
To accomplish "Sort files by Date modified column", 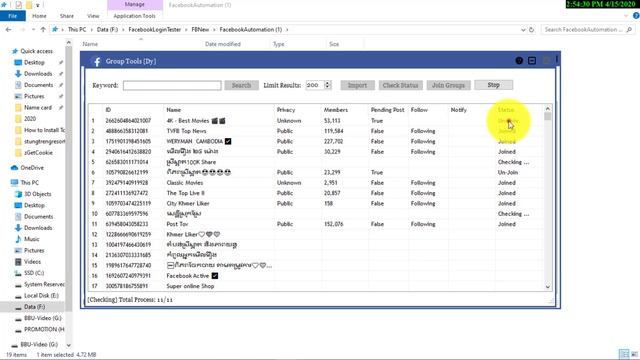I will pyautogui.click(x=223, y=44).
